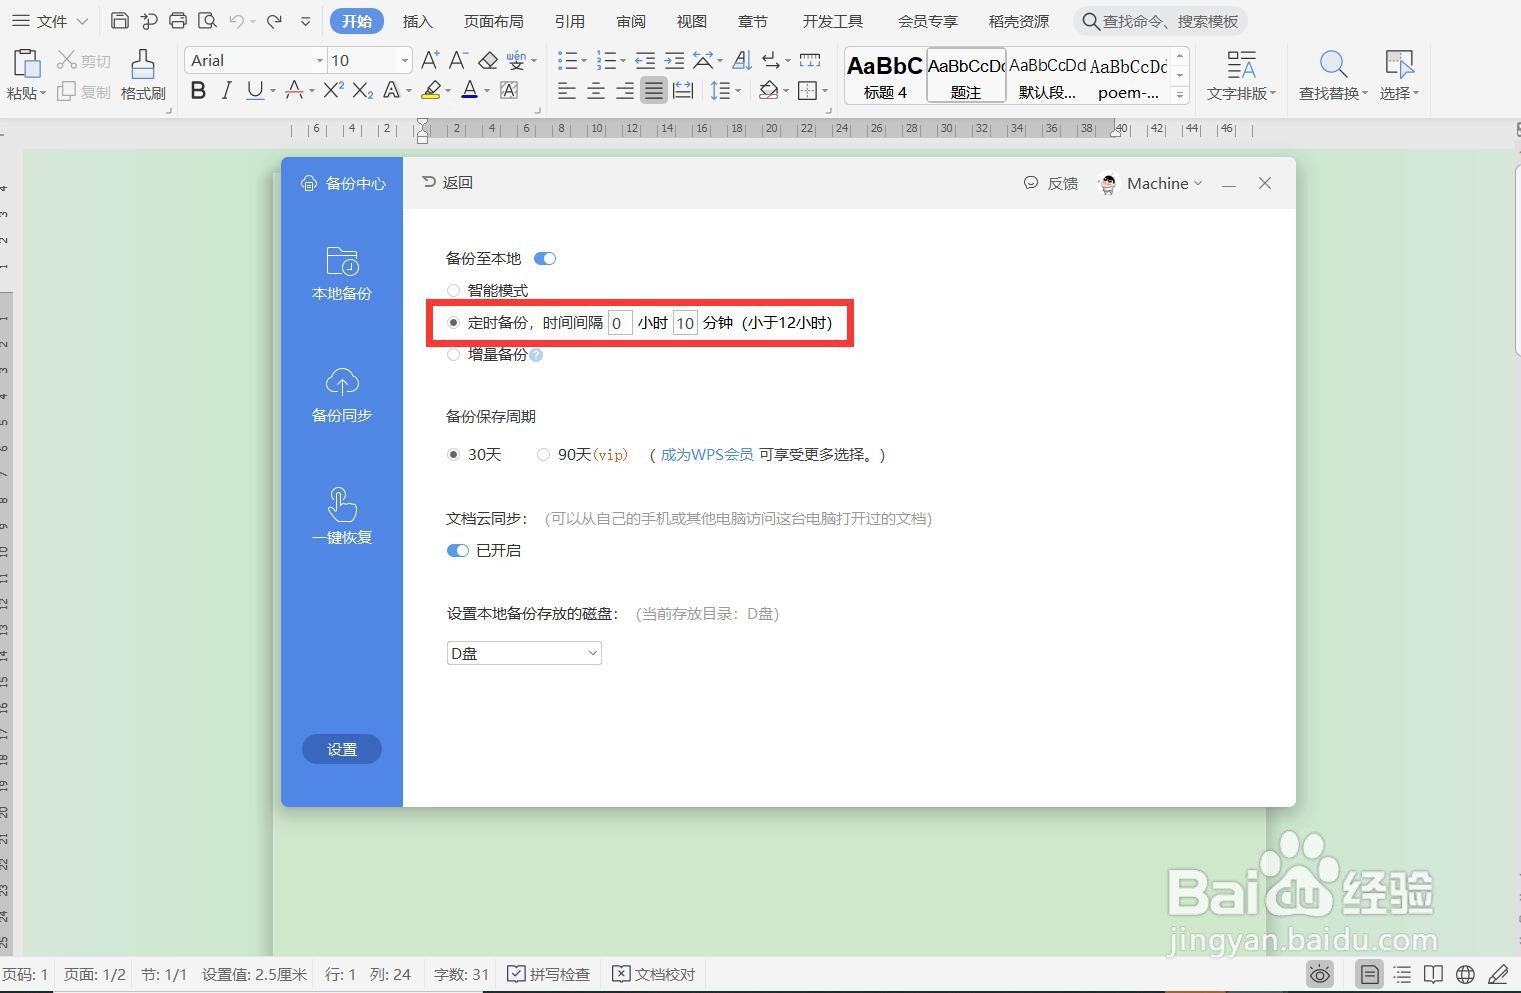This screenshot has width=1521, height=993.
Task: Click the hours input field for backup interval
Action: pos(619,322)
